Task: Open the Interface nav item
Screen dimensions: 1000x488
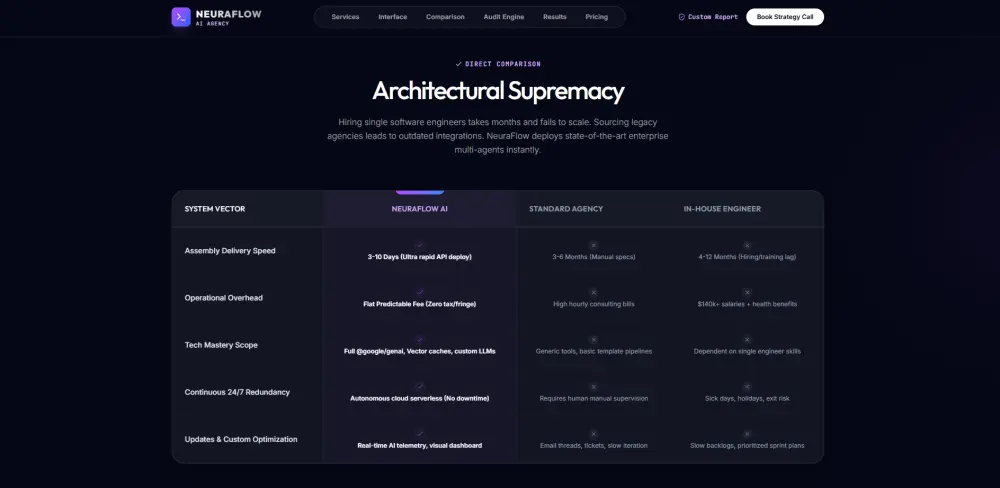Action: point(392,17)
